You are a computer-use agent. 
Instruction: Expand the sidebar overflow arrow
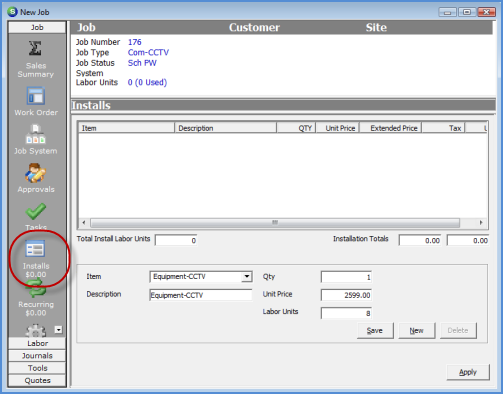58,330
